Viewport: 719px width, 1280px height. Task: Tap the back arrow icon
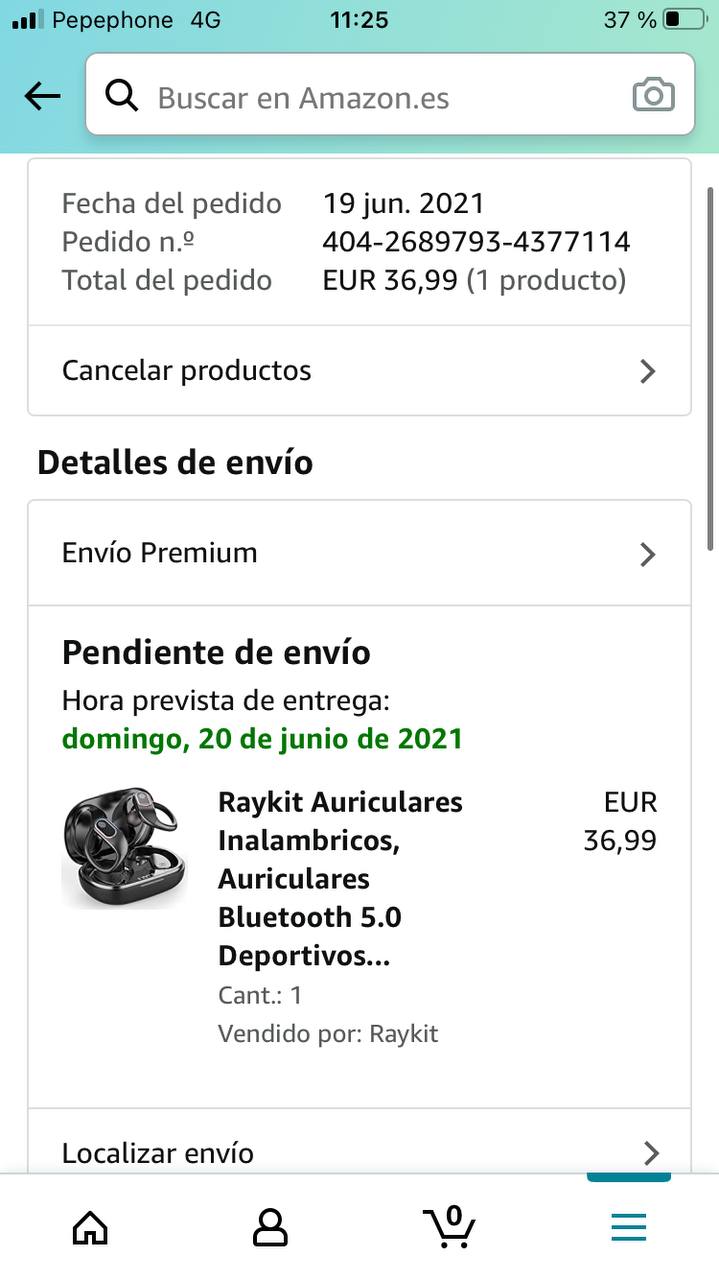(x=42, y=96)
